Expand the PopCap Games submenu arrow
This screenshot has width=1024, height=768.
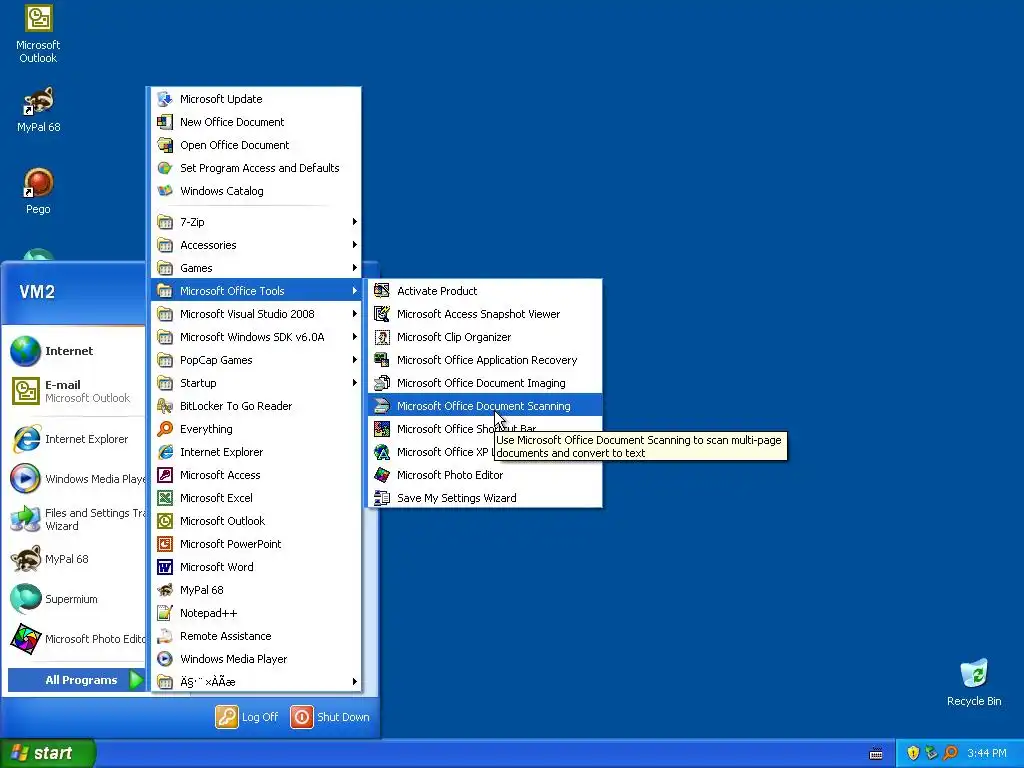click(x=354, y=360)
